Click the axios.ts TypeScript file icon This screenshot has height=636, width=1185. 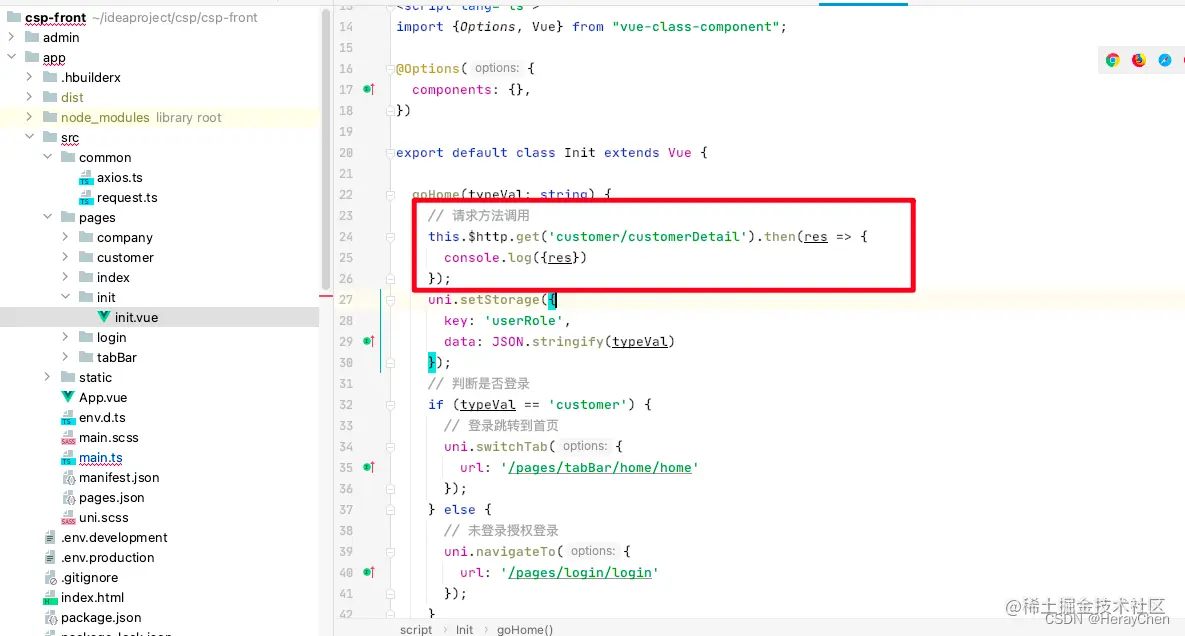pos(85,178)
